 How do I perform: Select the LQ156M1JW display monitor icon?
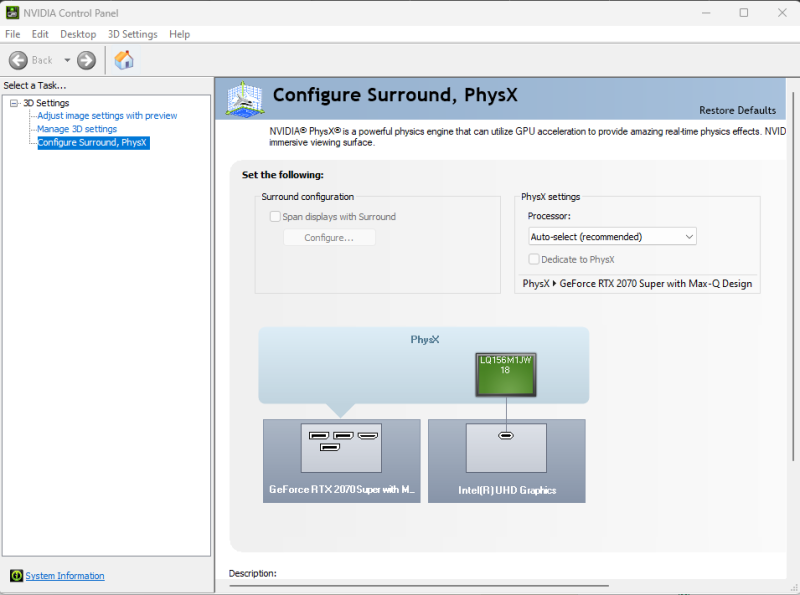506,375
